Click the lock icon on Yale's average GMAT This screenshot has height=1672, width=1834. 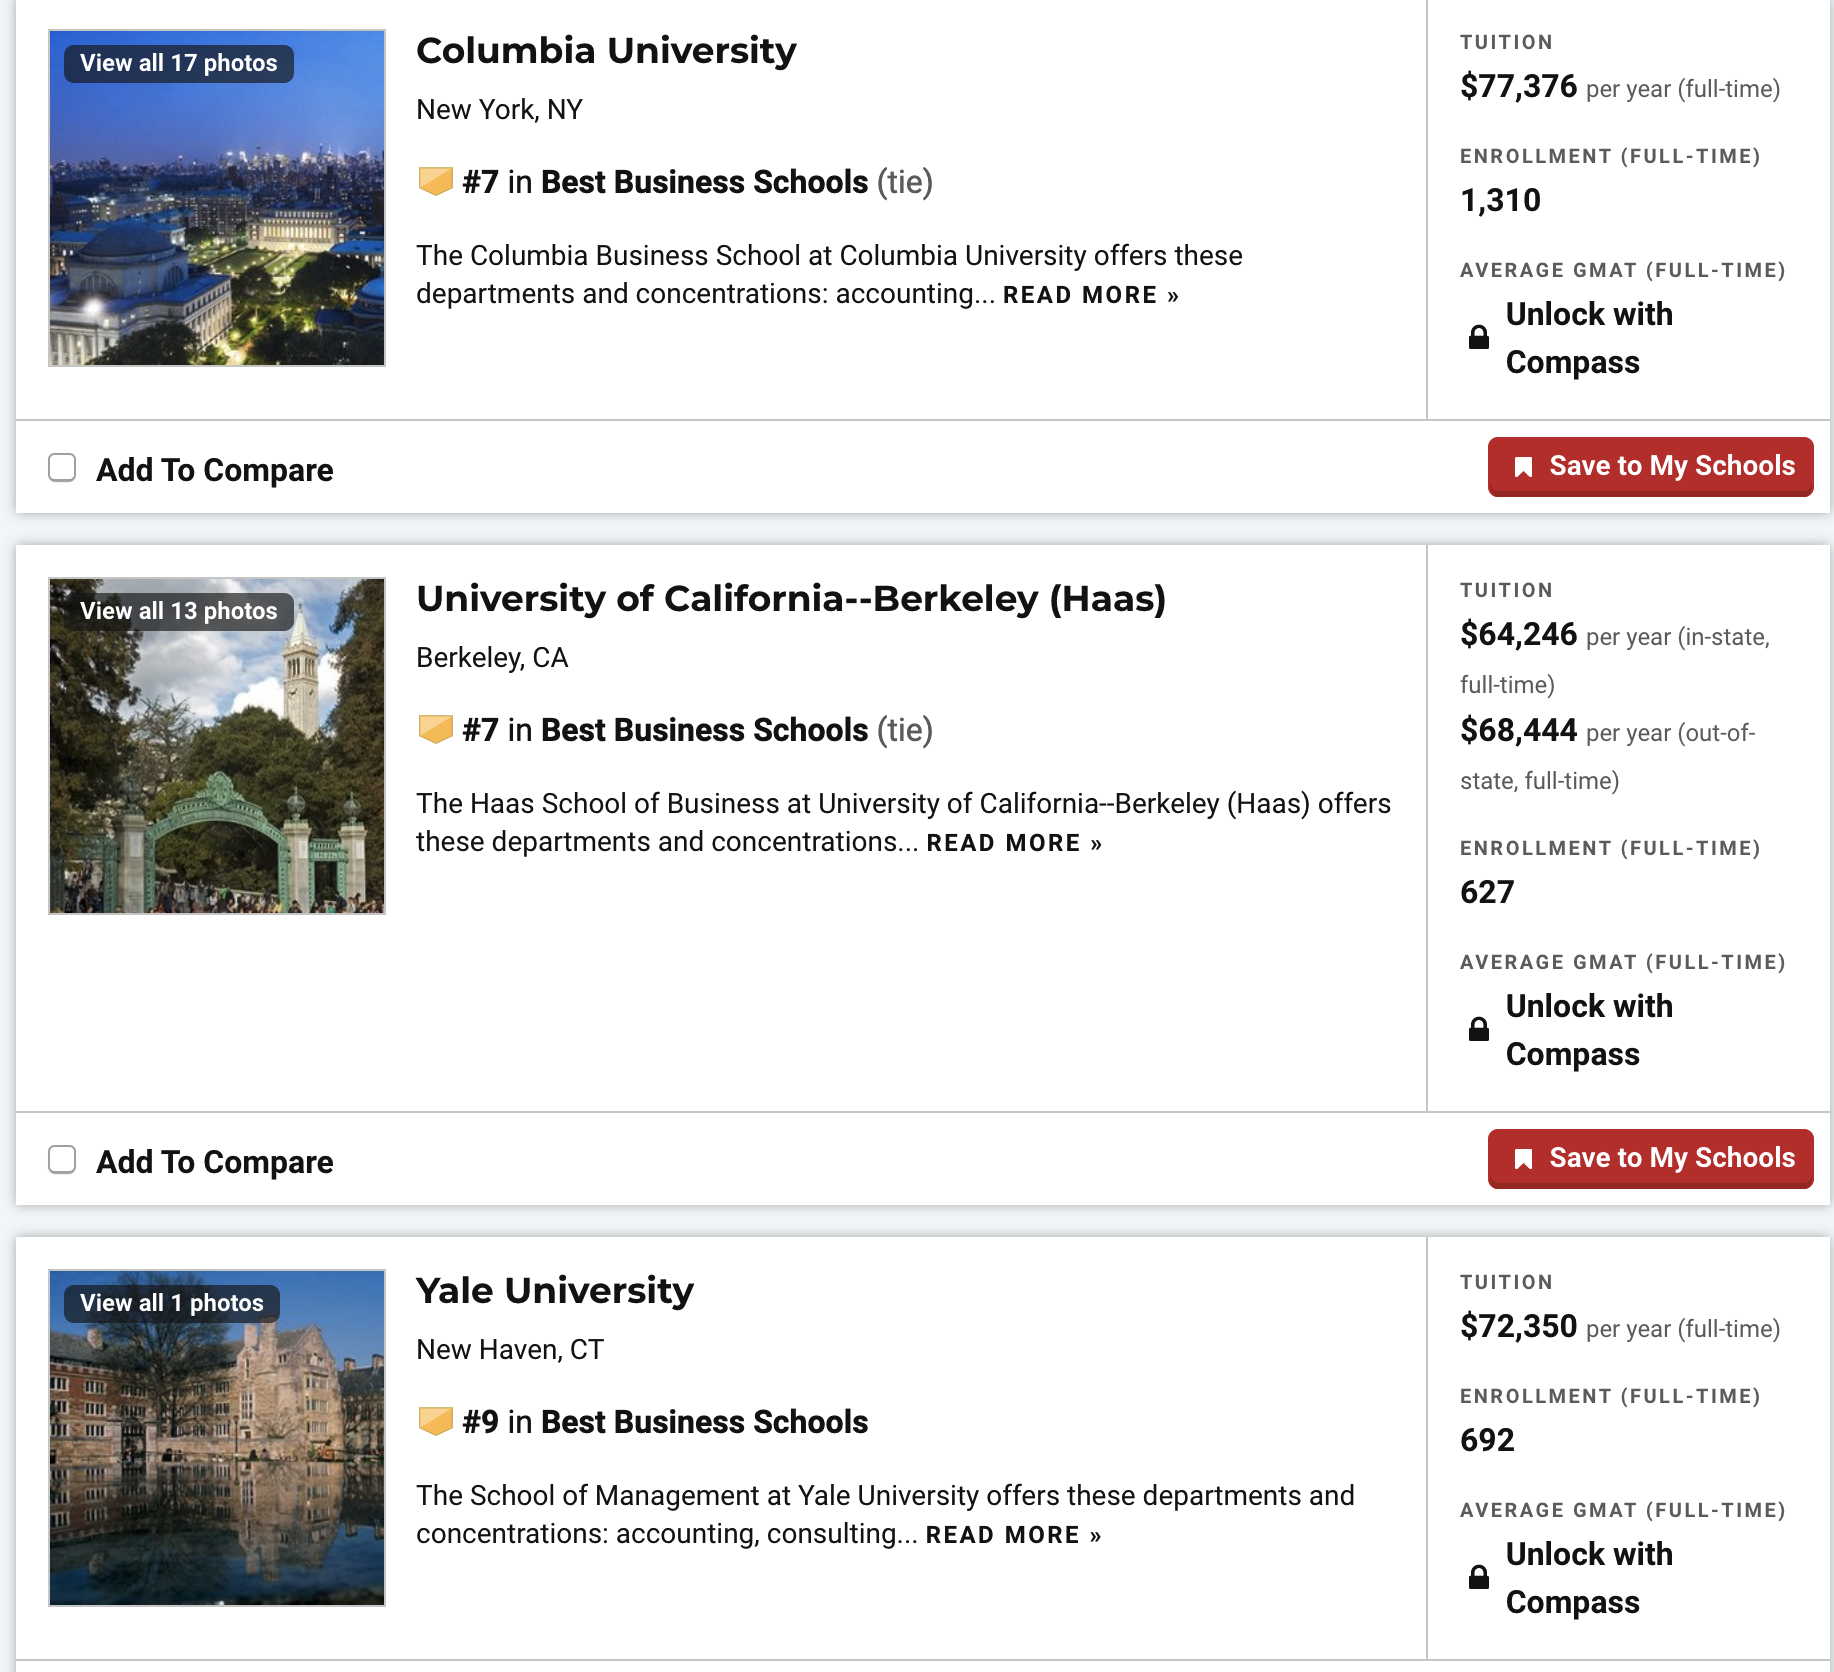pyautogui.click(x=1478, y=1578)
